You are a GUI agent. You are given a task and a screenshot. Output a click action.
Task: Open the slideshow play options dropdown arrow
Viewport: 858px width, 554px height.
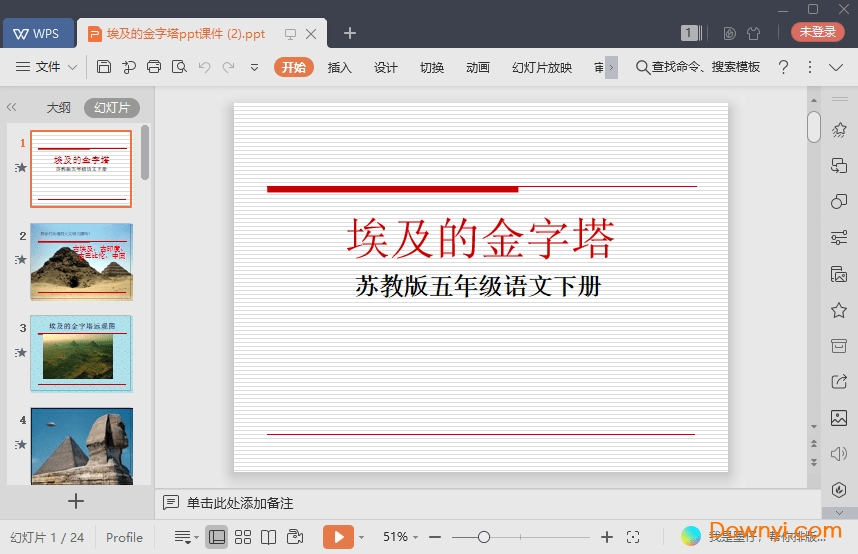[361, 538]
